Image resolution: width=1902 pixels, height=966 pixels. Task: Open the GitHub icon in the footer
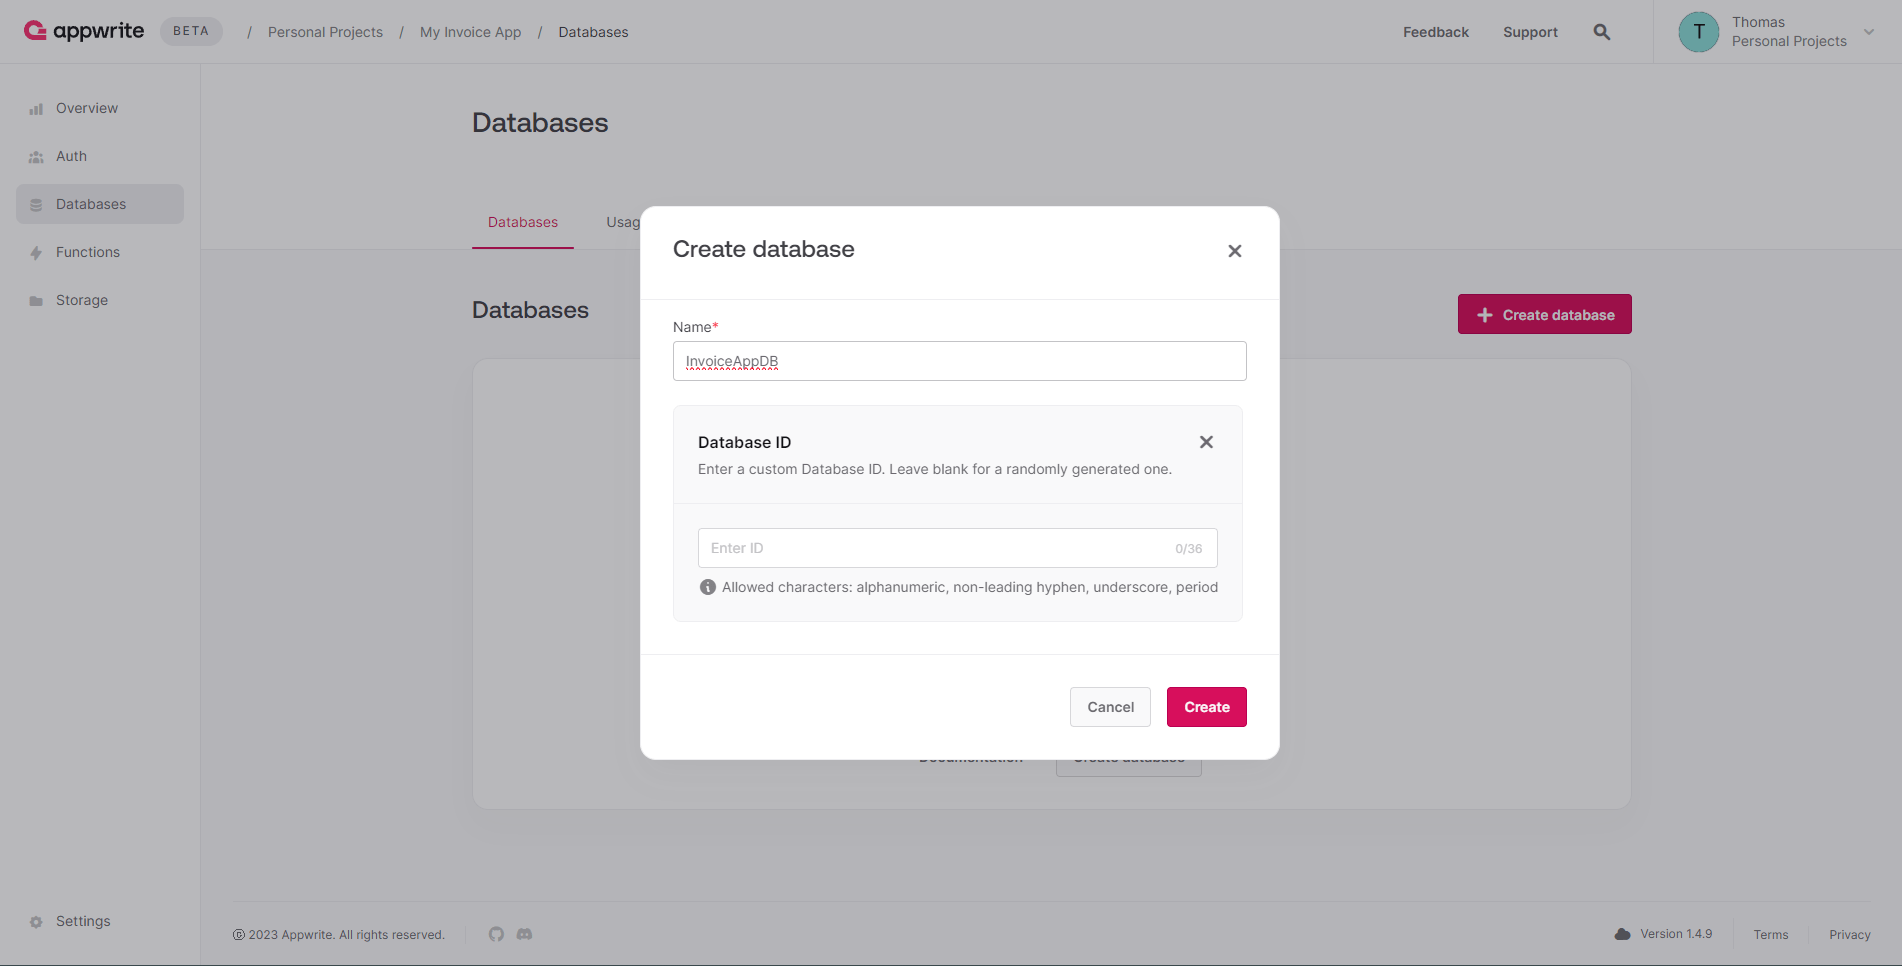point(496,934)
